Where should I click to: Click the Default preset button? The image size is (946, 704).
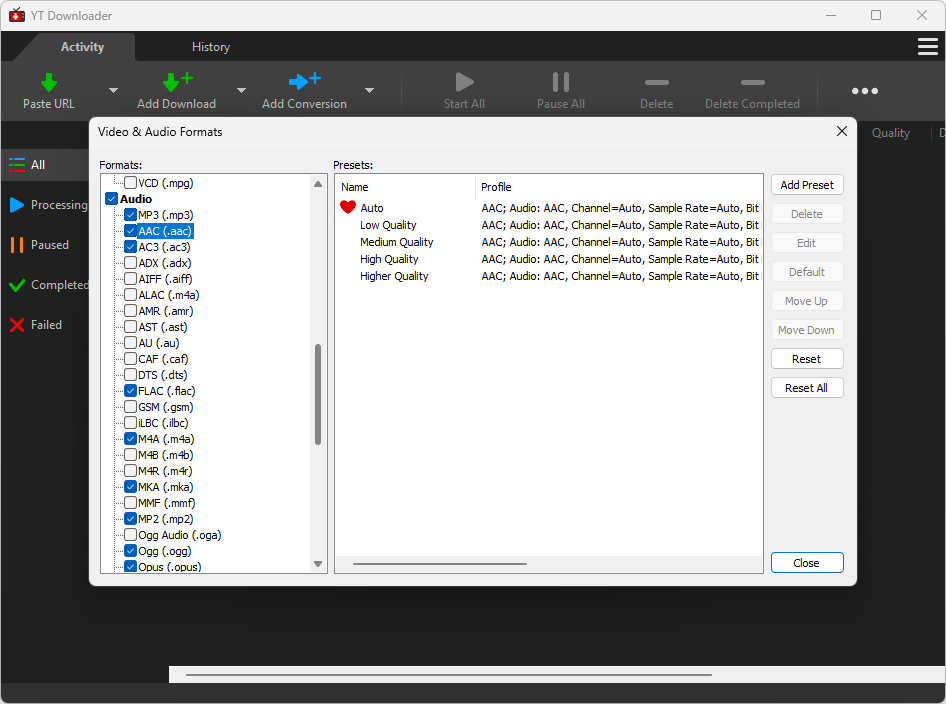point(807,272)
